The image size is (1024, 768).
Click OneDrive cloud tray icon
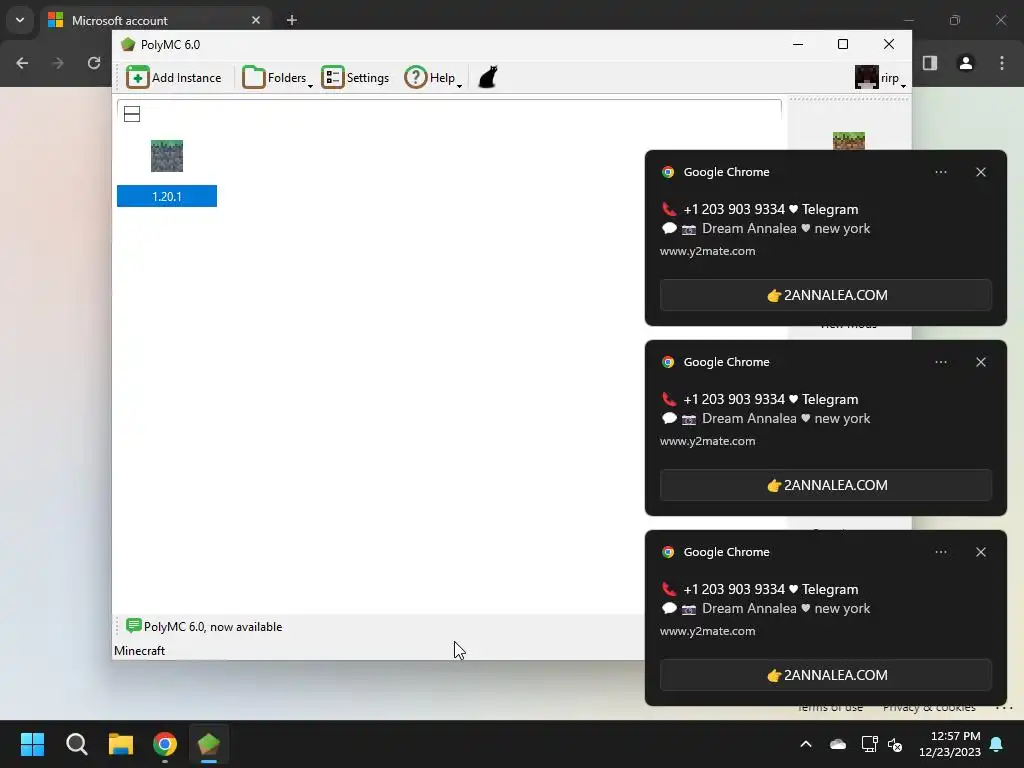[x=838, y=744]
